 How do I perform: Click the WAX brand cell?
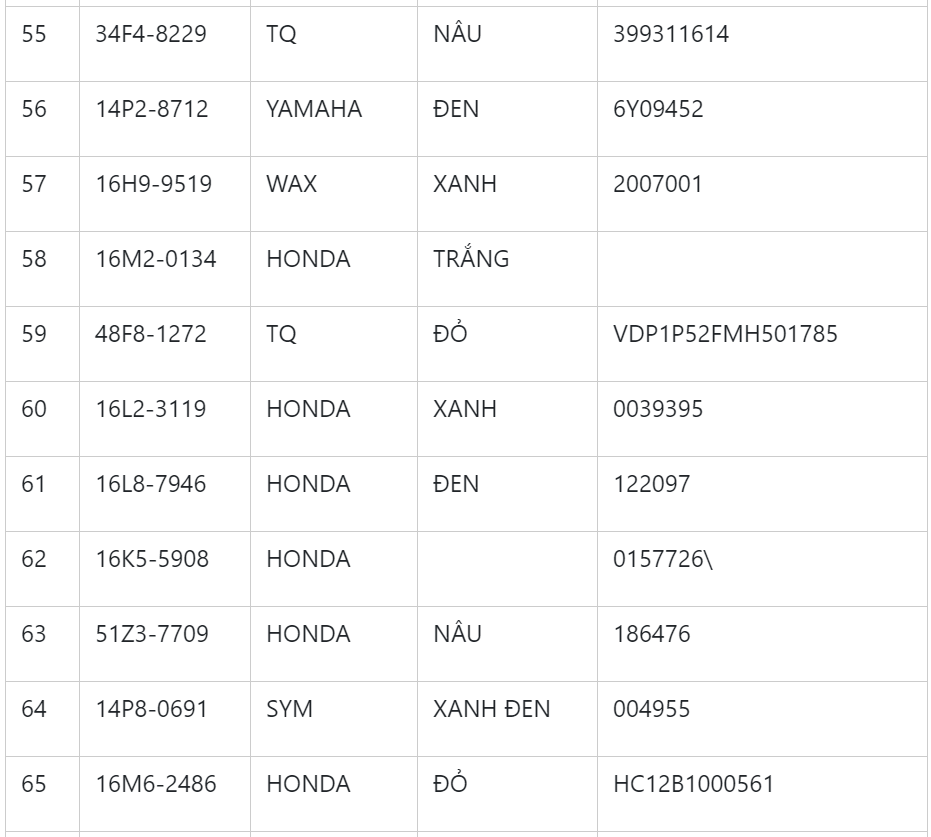tap(291, 184)
